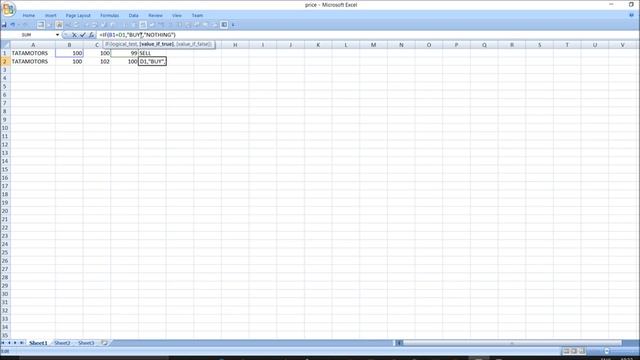Click the value_if_false argument in the tooltip

click(194, 44)
